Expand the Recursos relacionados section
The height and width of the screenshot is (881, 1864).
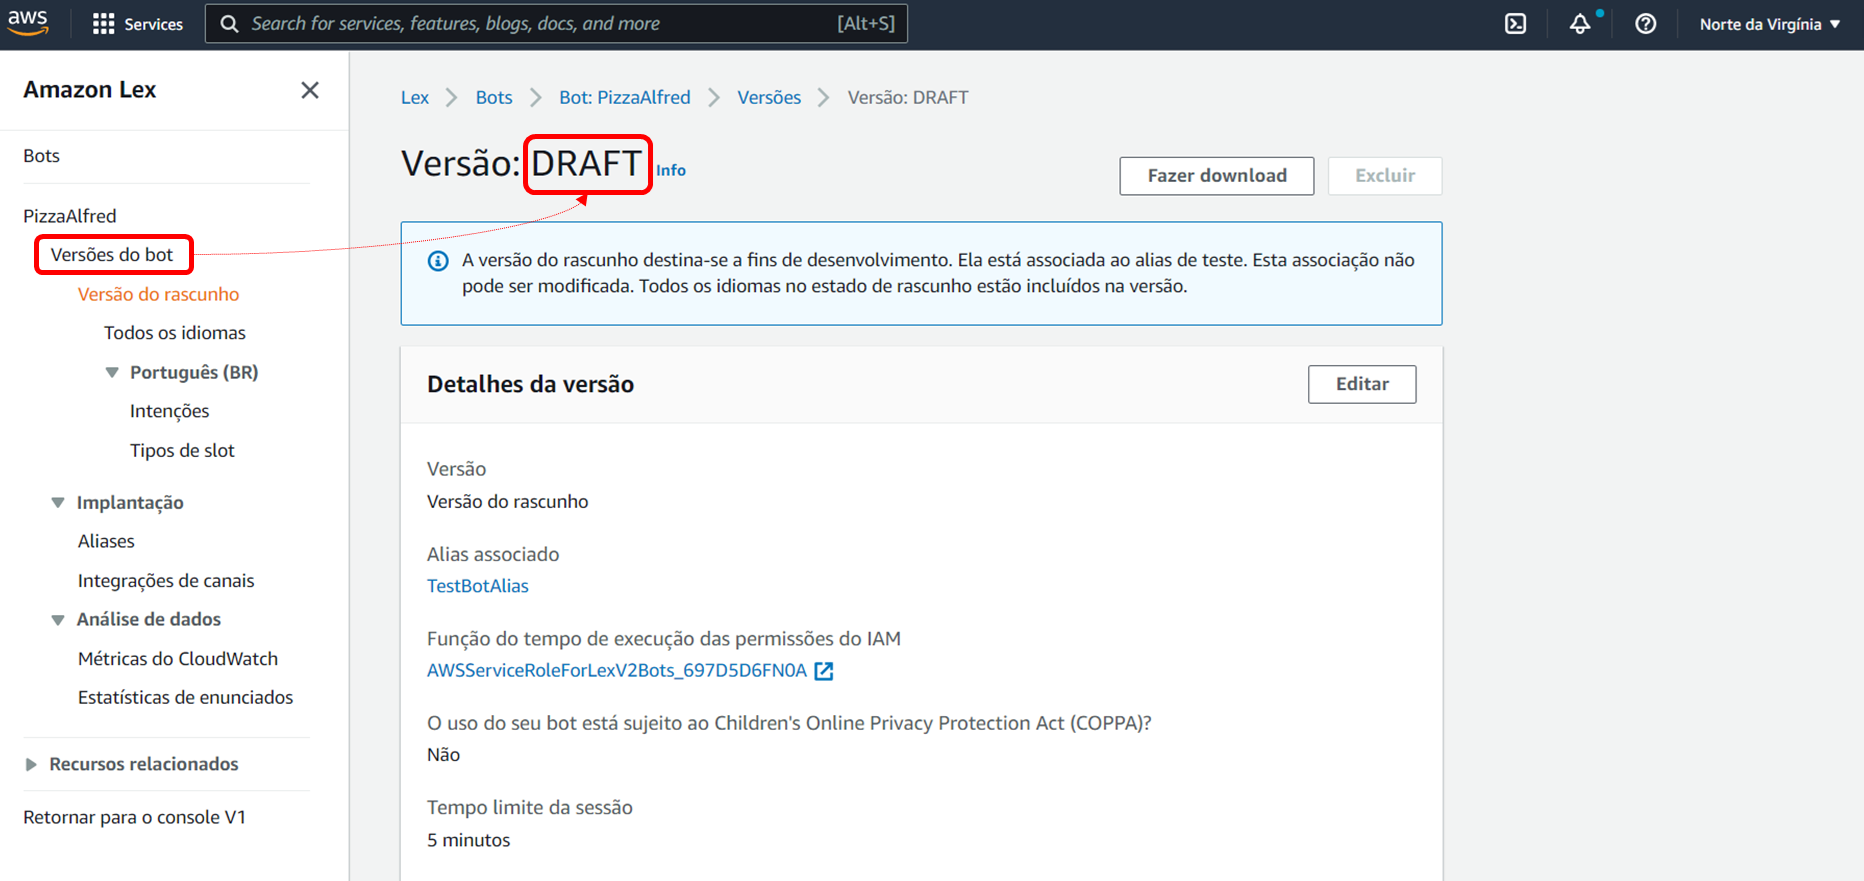pos(31,764)
